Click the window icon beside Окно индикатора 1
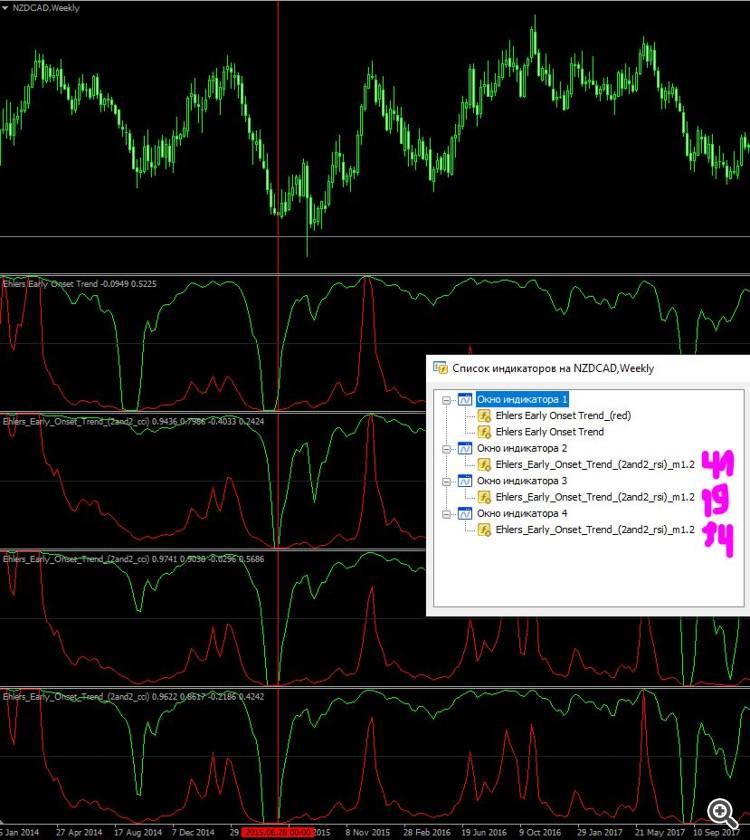The image size is (750, 840). (x=464, y=400)
